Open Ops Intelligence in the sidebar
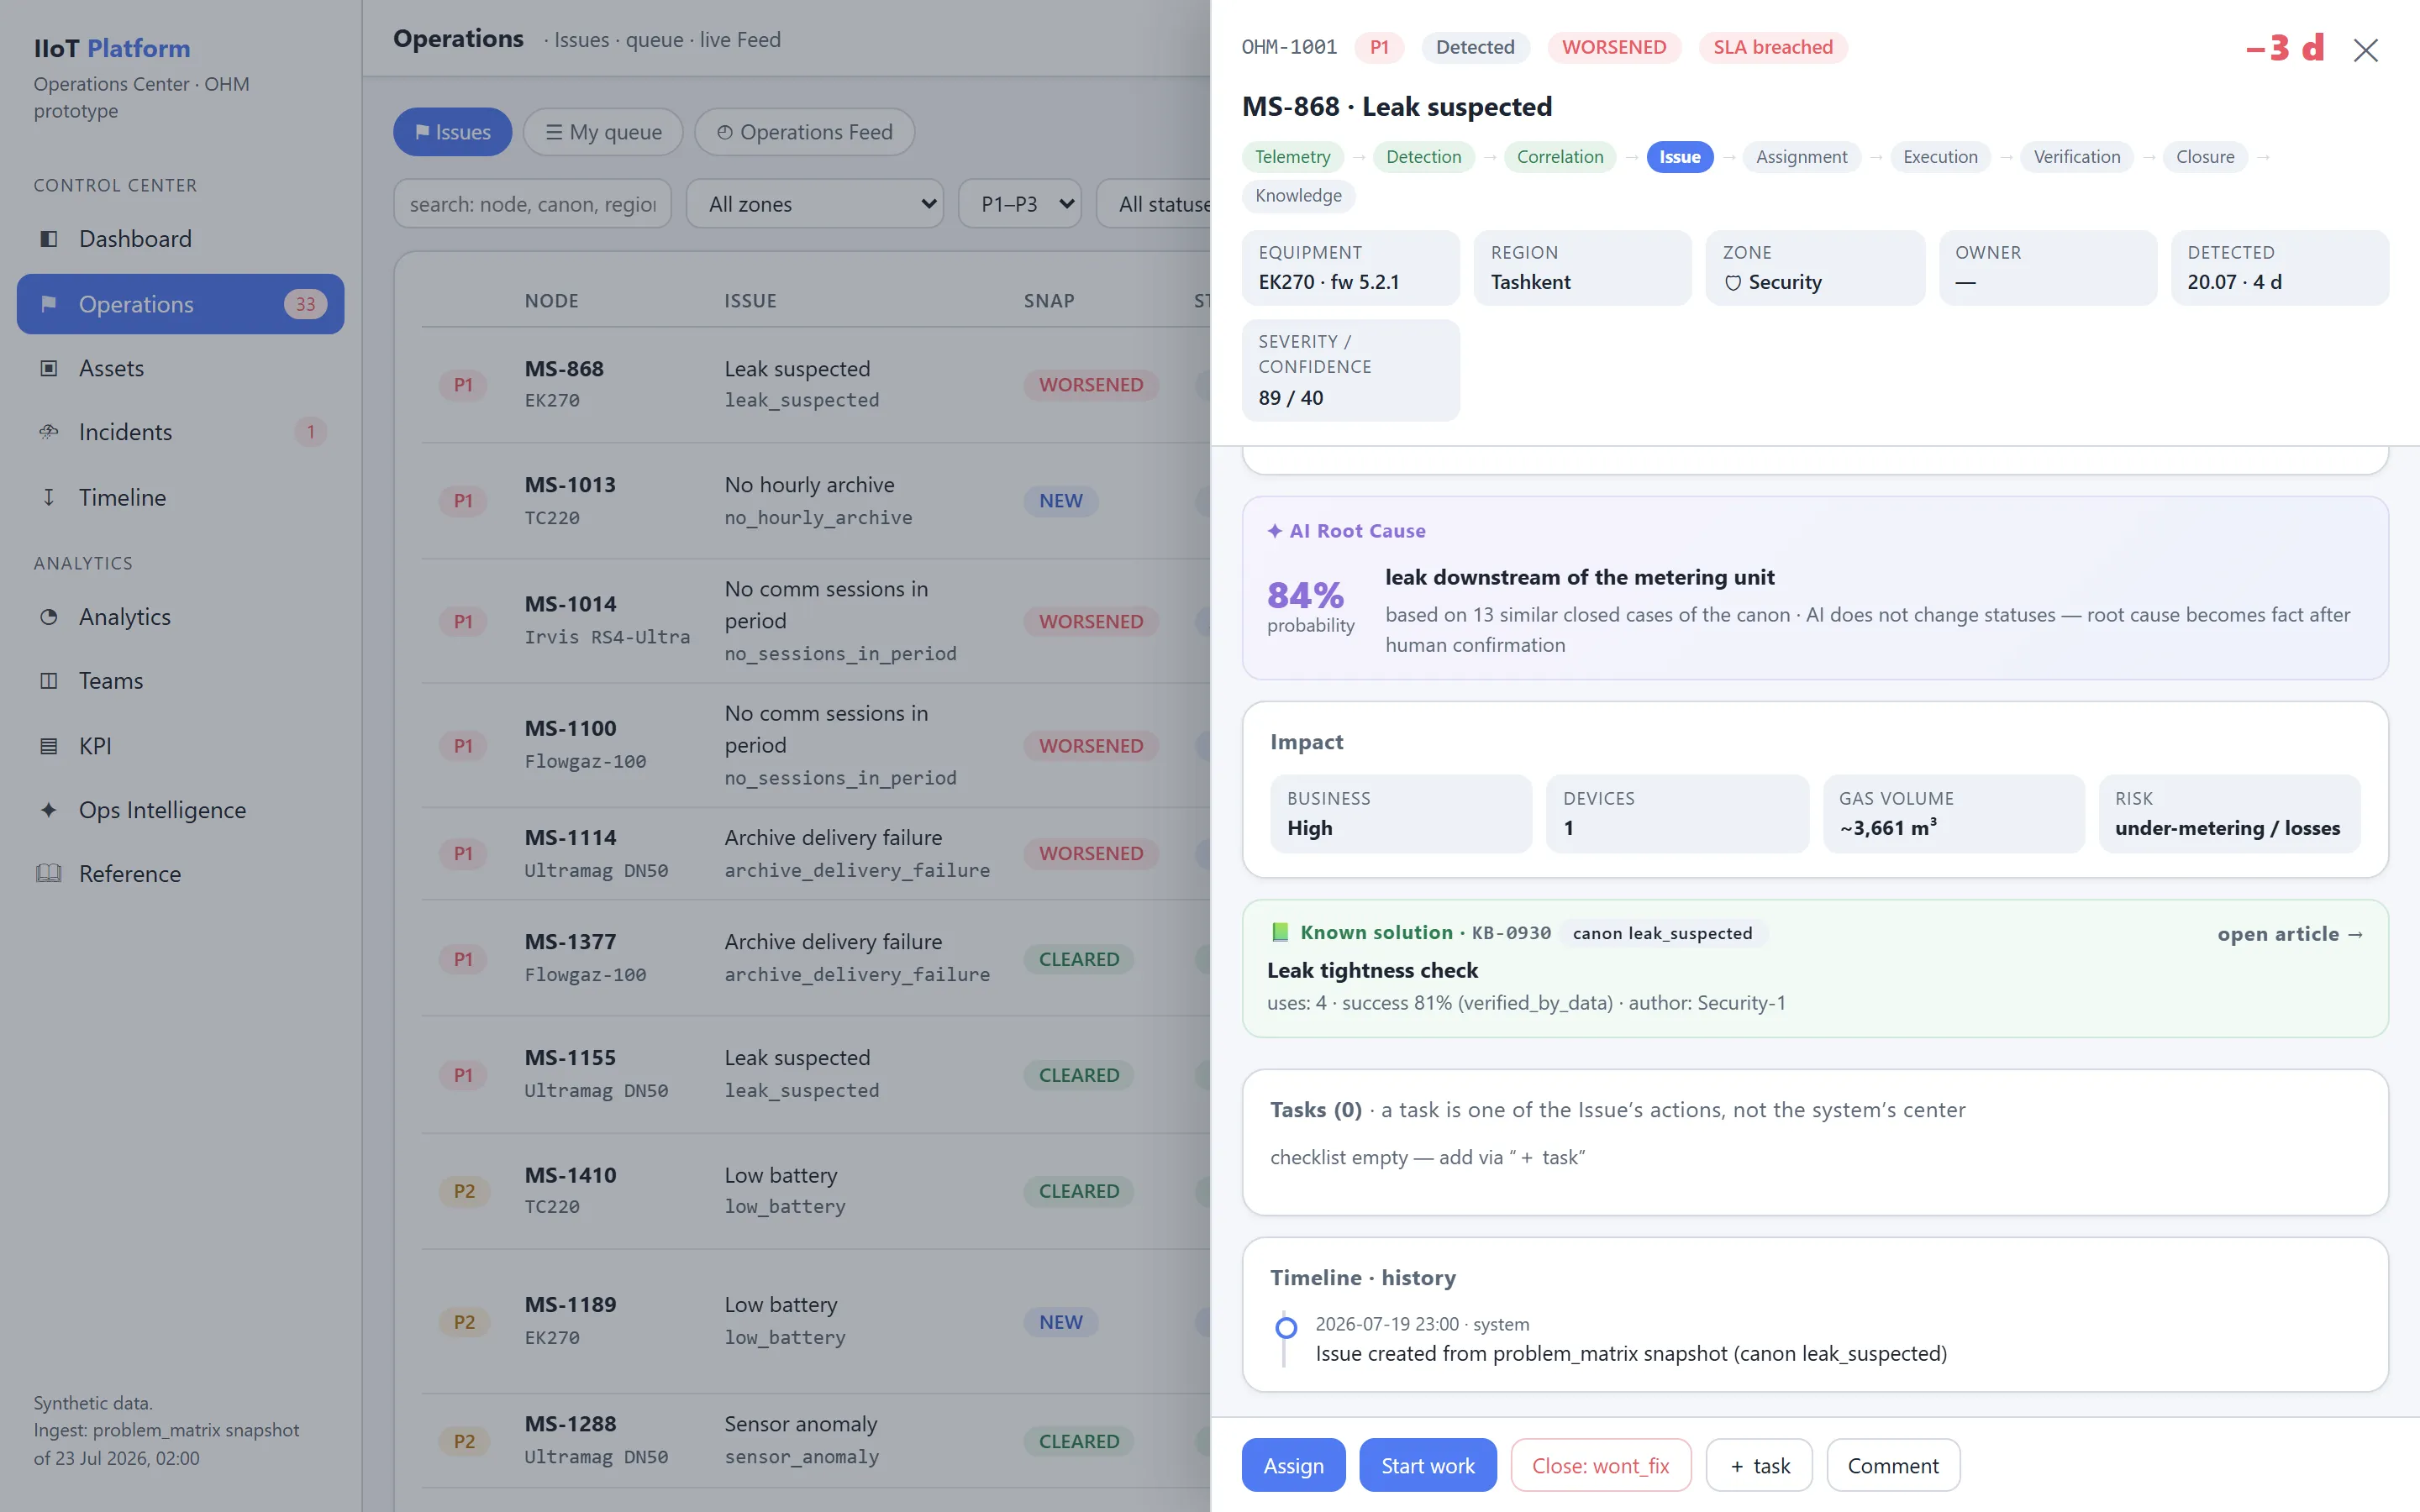2420x1512 pixels. pyautogui.click(x=180, y=810)
